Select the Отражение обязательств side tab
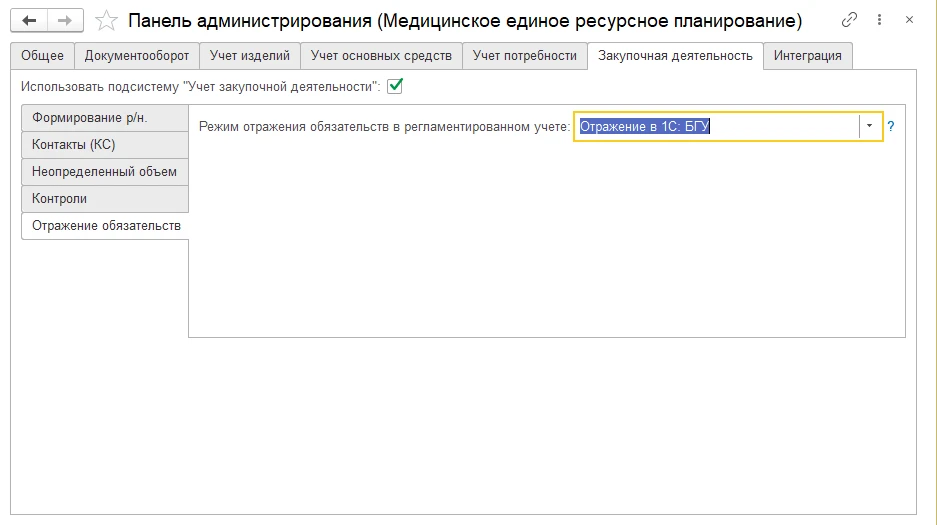The height and width of the screenshot is (525, 937). tap(105, 226)
